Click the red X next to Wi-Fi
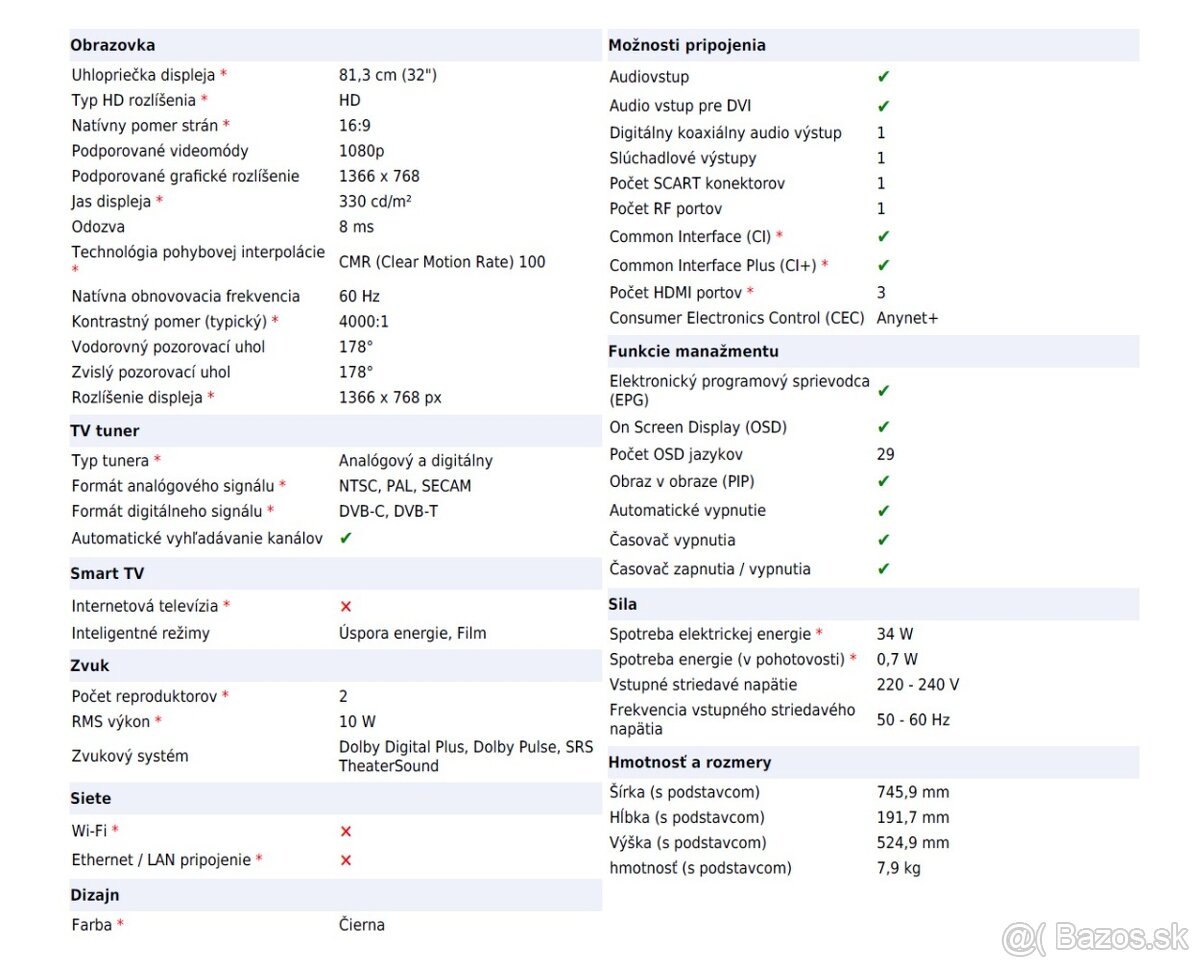Image resolution: width=1200 pixels, height=967 pixels. click(346, 831)
